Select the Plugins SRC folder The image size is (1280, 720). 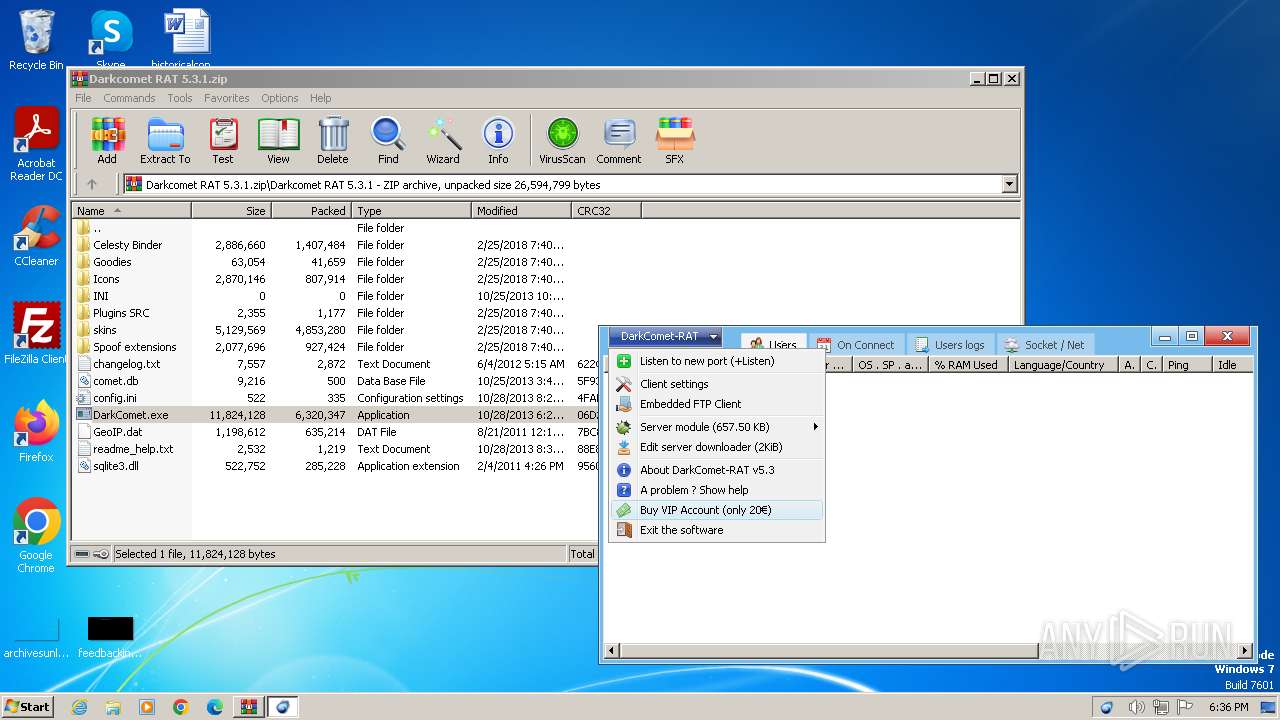(x=121, y=313)
